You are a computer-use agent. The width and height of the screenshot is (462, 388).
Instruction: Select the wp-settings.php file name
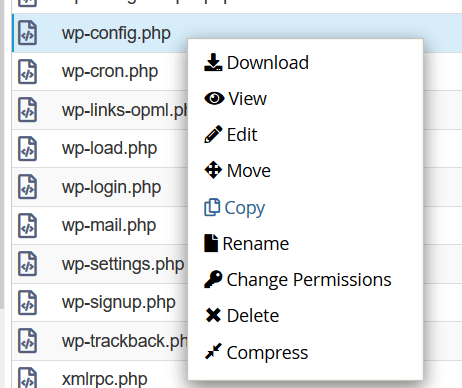123,265
